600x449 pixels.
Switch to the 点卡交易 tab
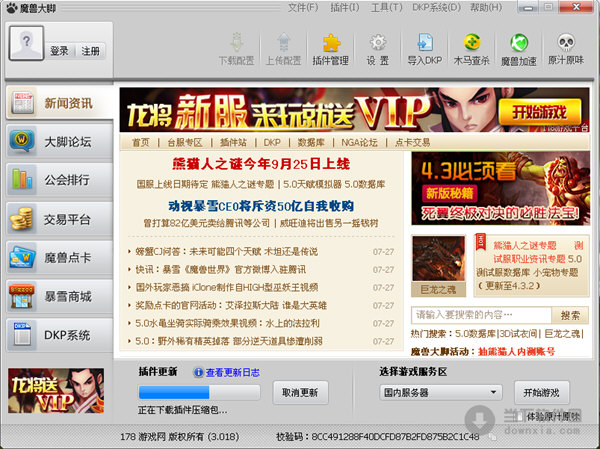pos(412,142)
